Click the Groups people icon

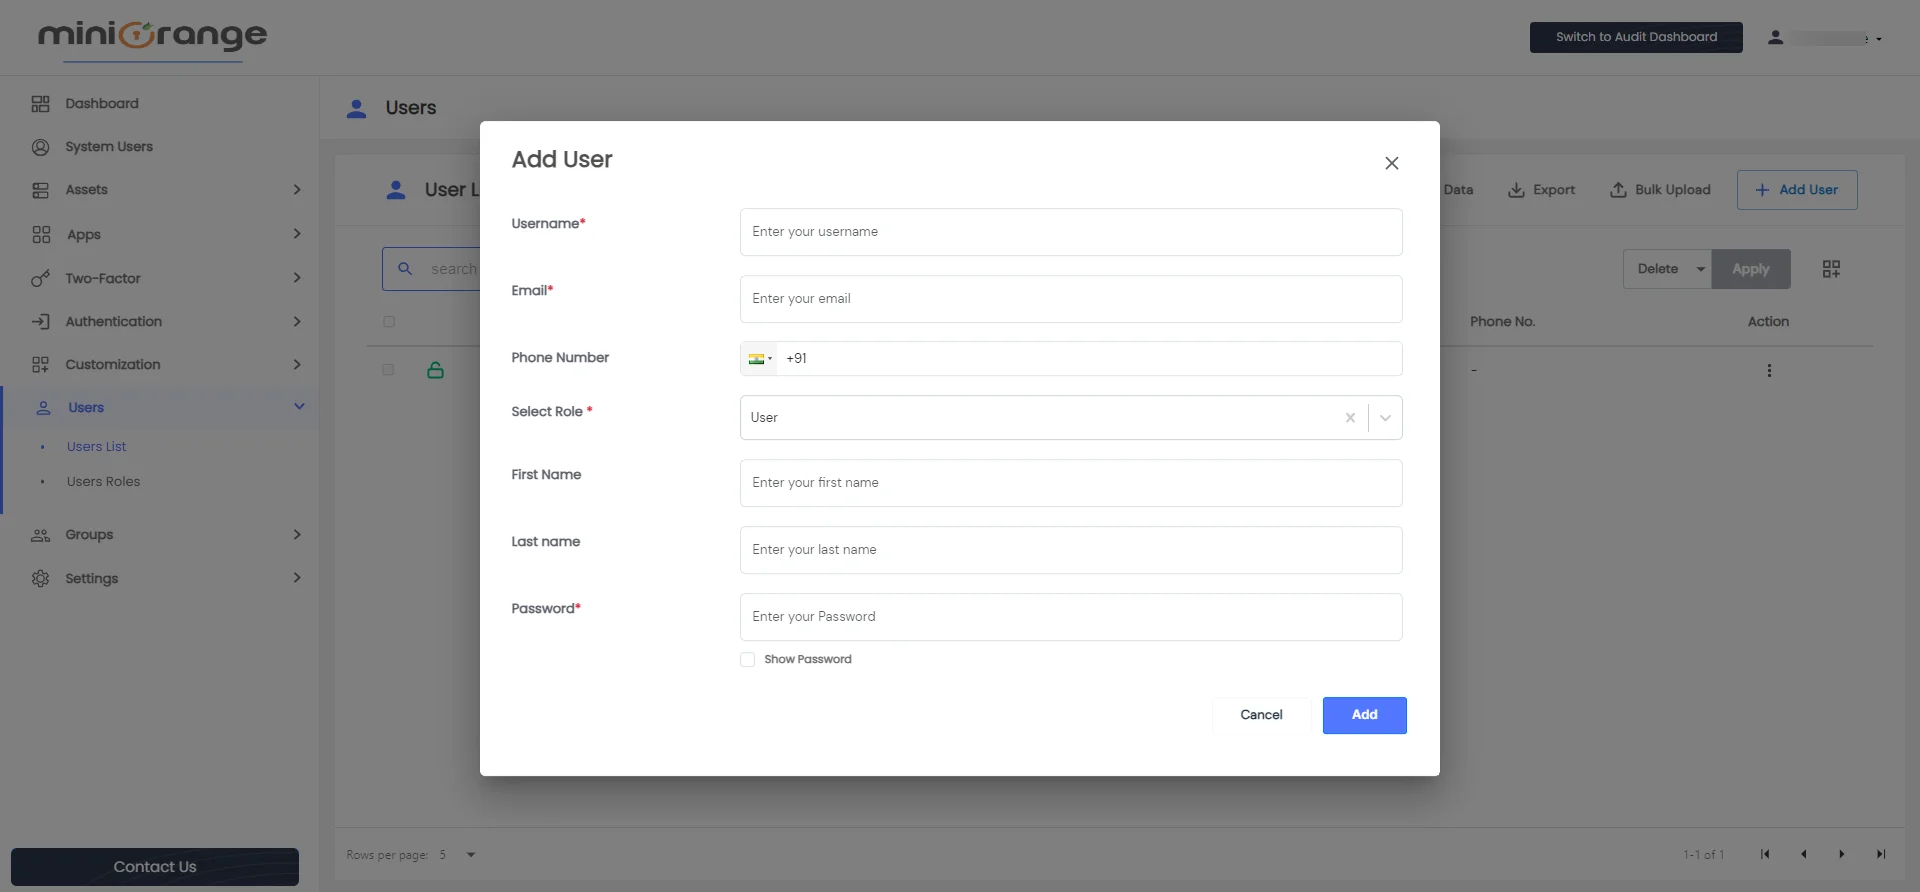(x=40, y=535)
